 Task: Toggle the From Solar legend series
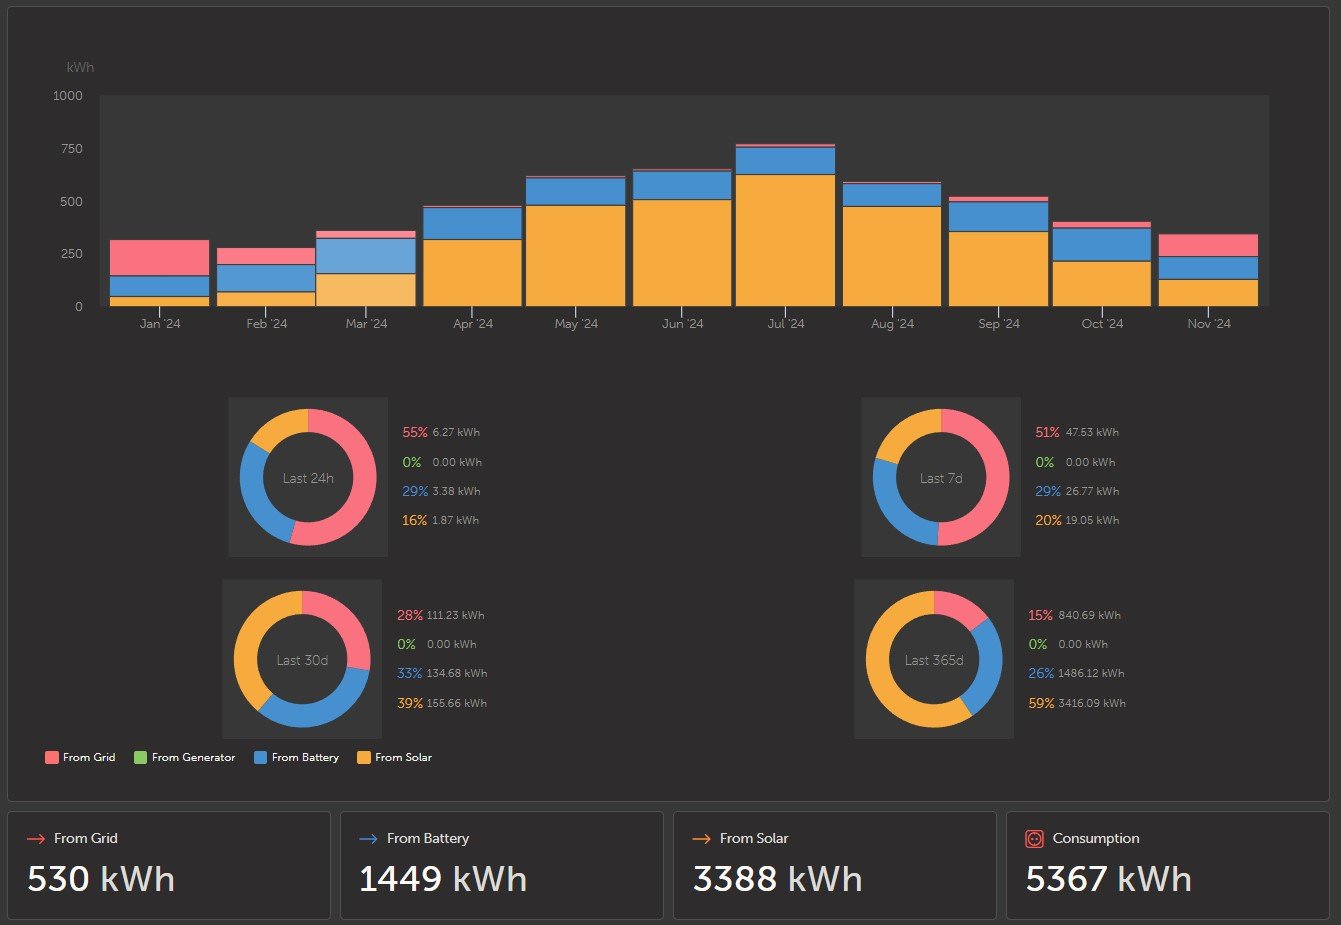[x=394, y=757]
